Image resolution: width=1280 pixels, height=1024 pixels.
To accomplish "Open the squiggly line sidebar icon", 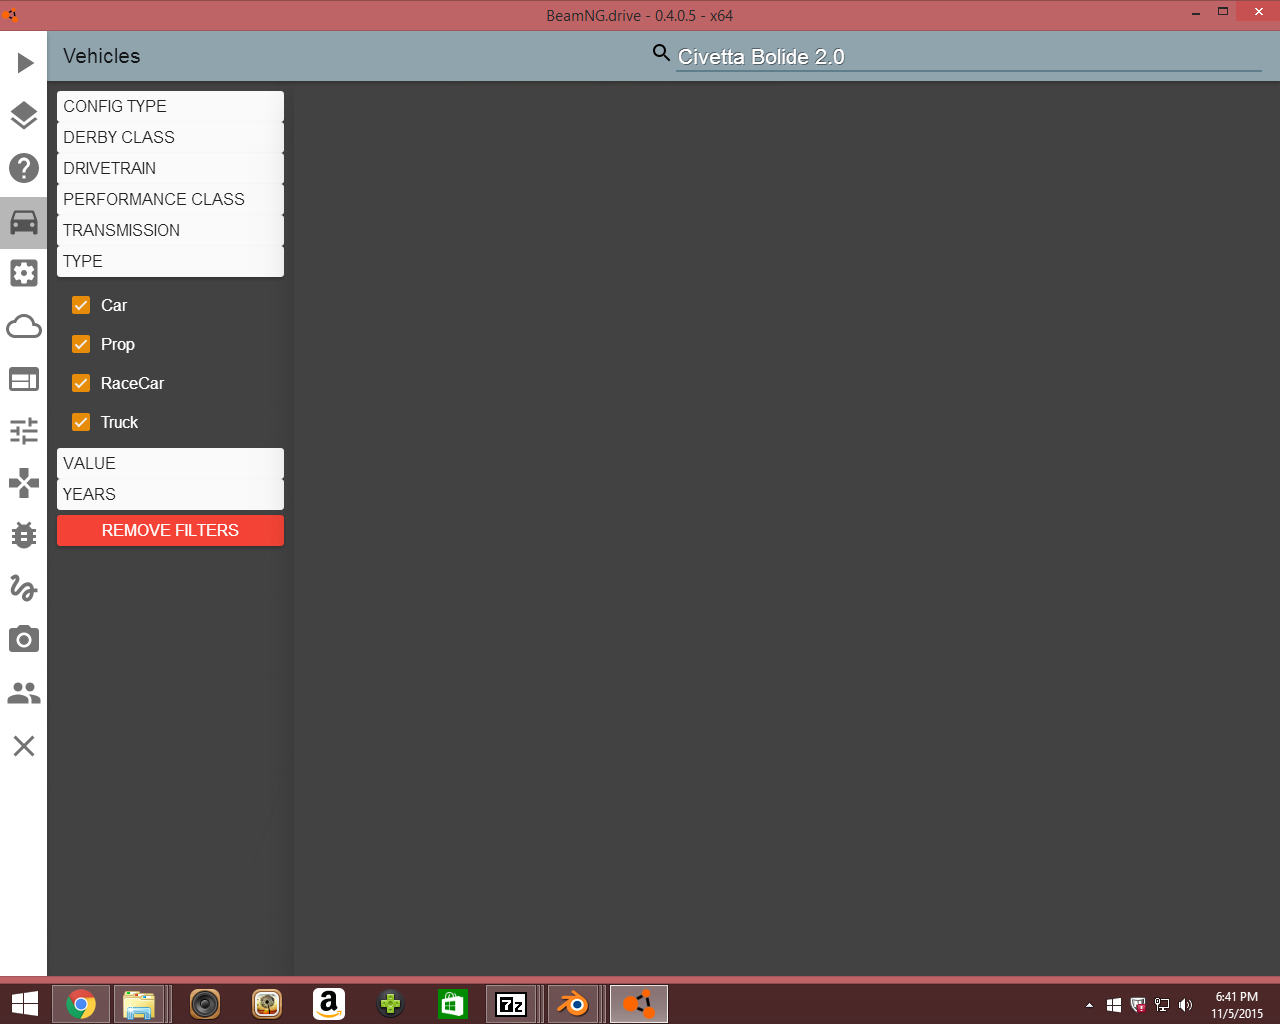I will [x=24, y=588].
